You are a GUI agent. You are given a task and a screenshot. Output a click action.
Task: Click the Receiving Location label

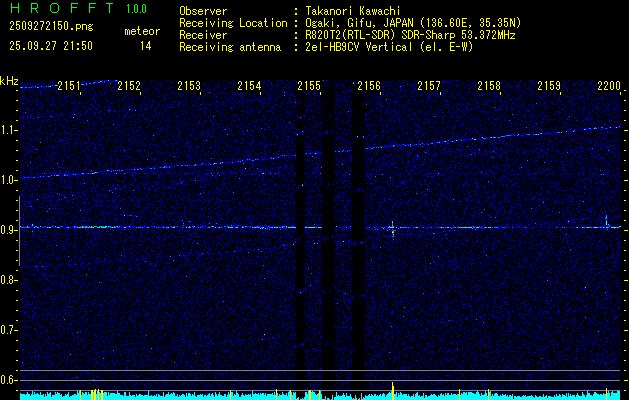coord(233,23)
